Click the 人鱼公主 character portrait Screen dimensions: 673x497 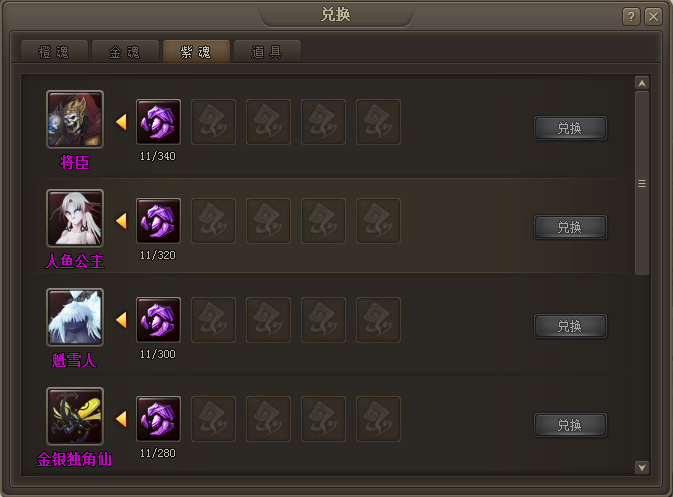coord(75,218)
